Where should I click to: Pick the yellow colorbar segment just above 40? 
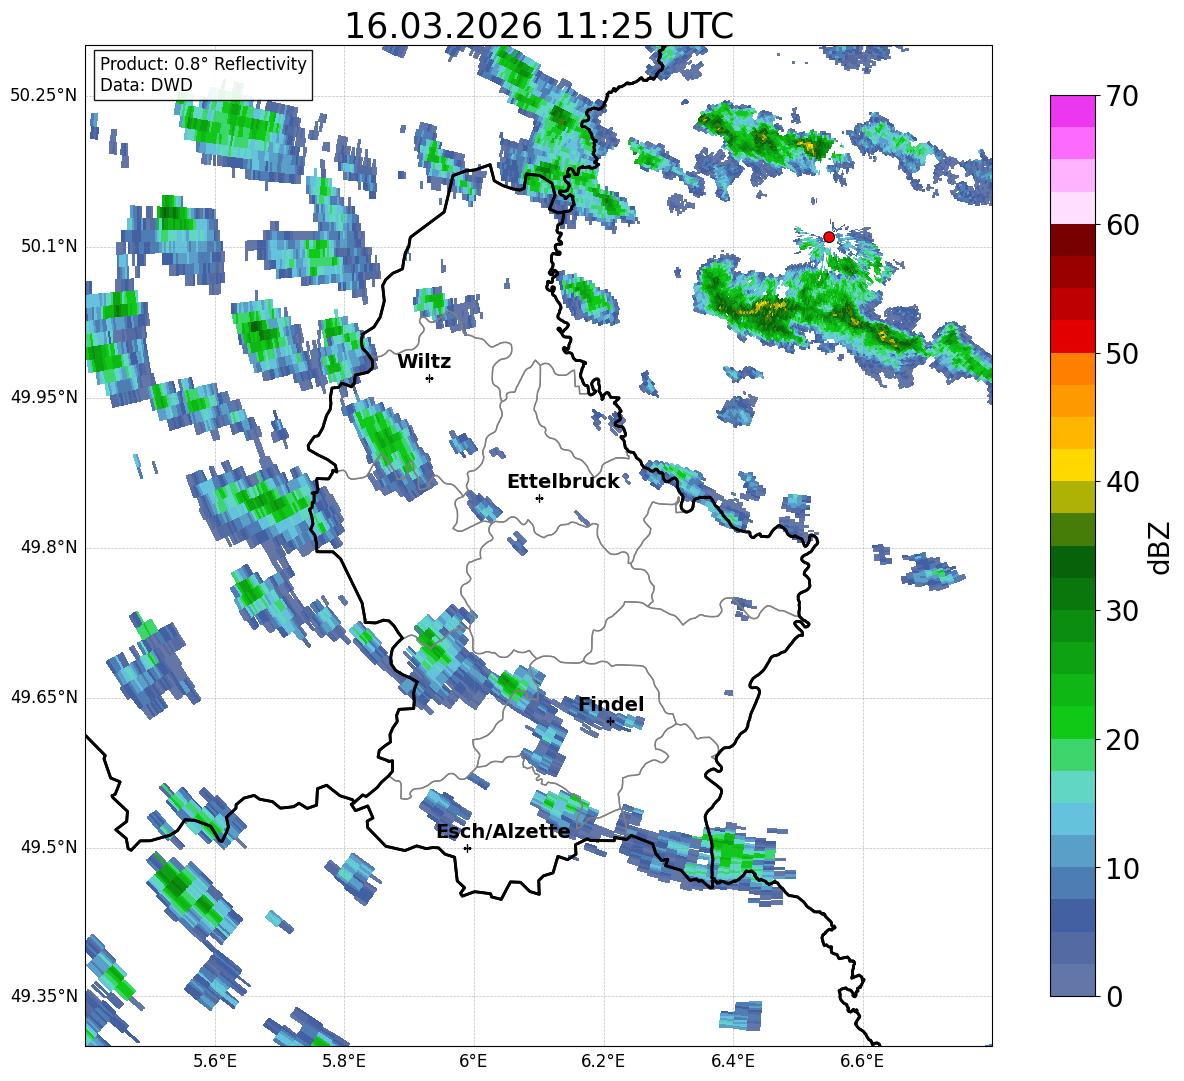pos(1072,465)
